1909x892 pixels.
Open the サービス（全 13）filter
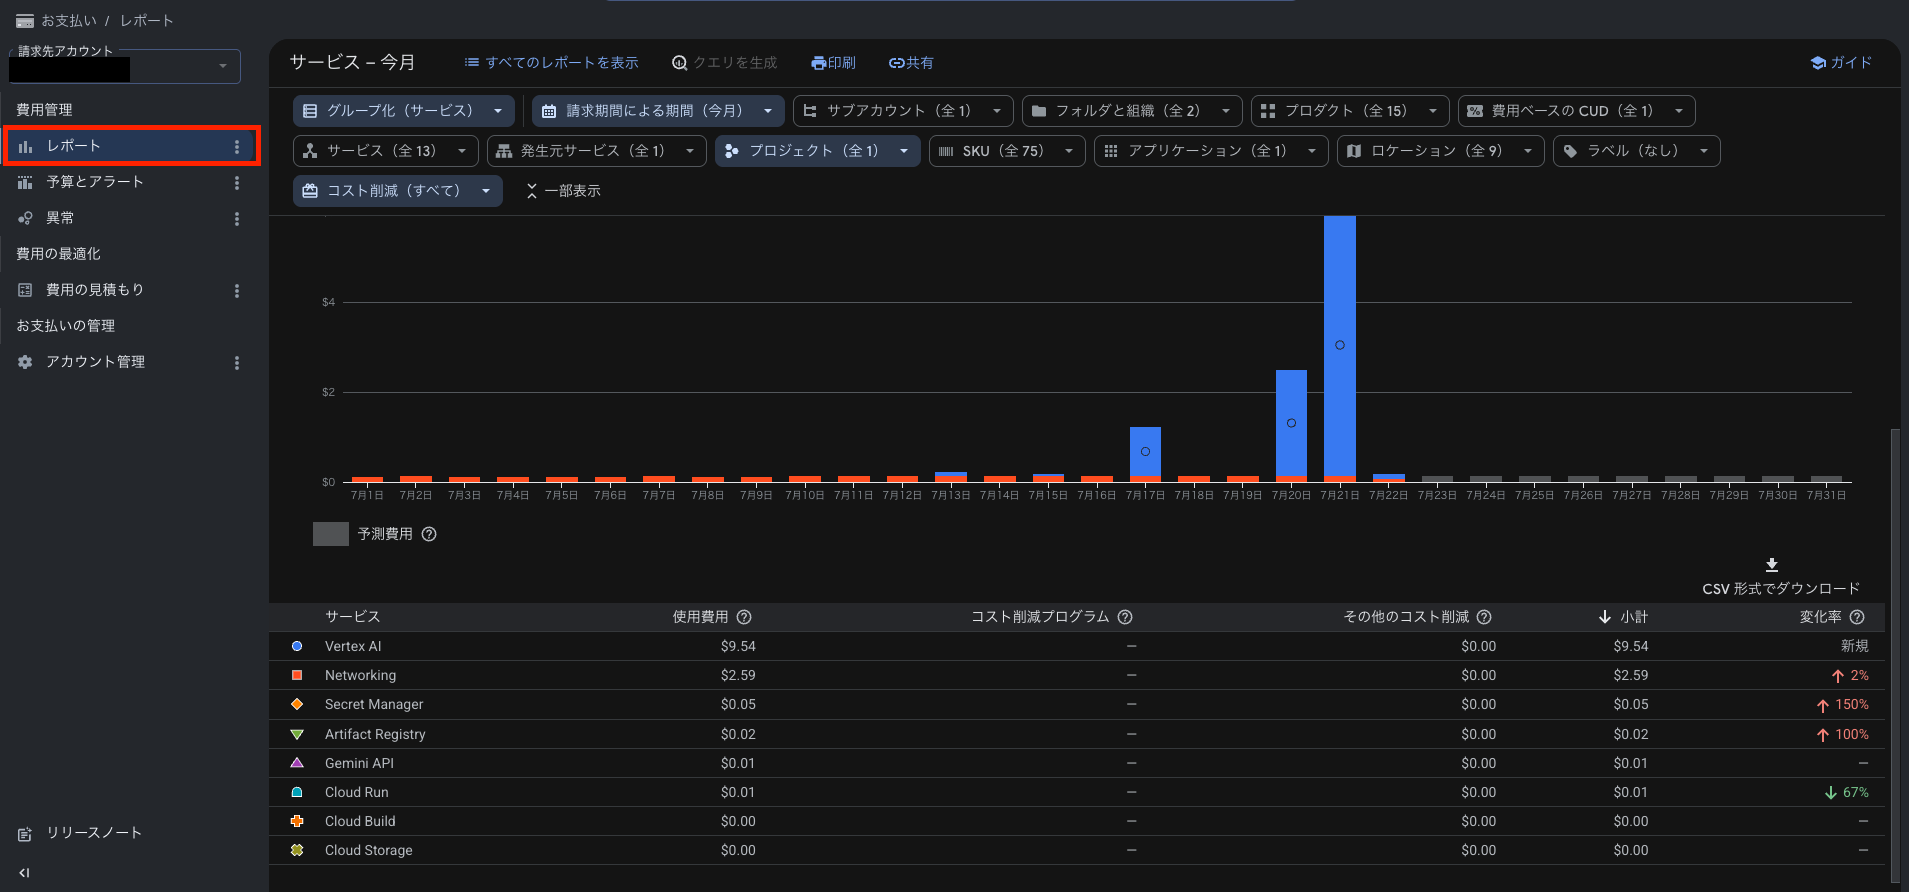pos(386,151)
